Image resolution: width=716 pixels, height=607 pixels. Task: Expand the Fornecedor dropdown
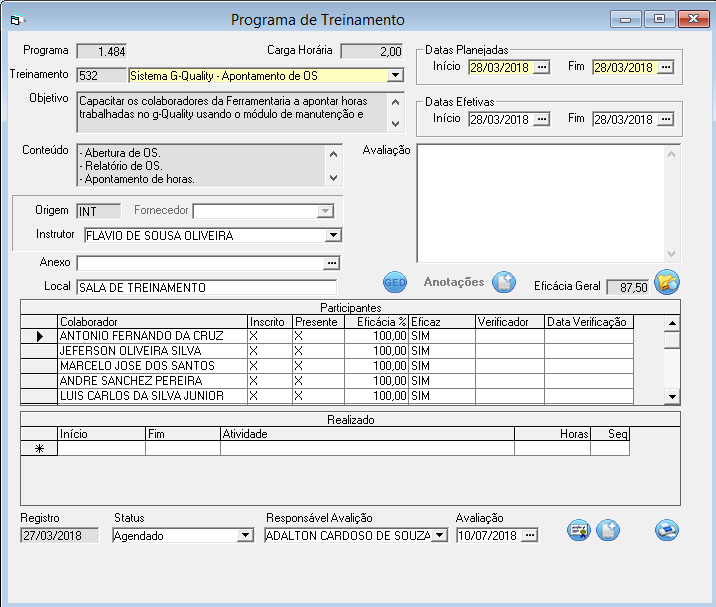pyautogui.click(x=325, y=211)
